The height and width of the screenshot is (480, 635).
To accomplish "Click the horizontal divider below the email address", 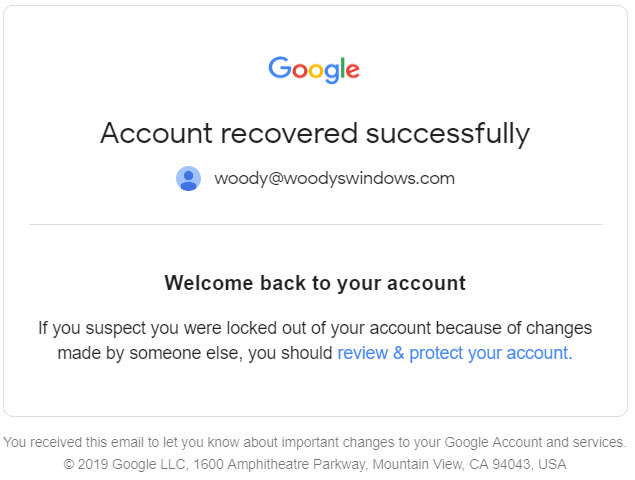I will [315, 224].
